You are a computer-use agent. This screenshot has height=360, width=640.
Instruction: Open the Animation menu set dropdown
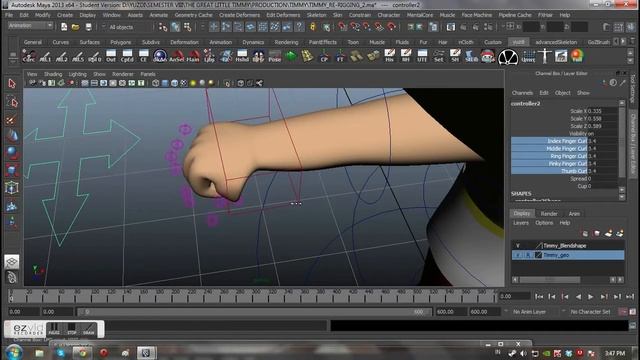click(x=31, y=26)
